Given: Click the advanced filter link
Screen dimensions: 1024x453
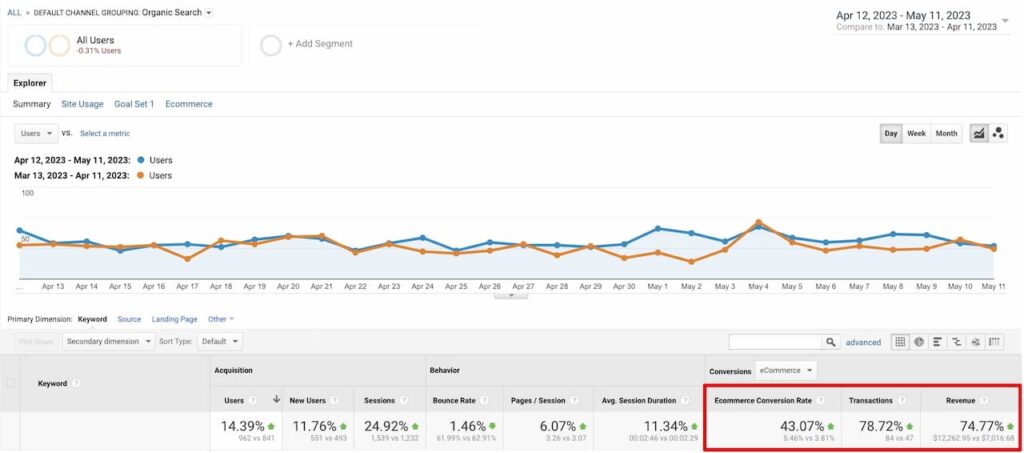Looking at the screenshot, I should tap(863, 342).
